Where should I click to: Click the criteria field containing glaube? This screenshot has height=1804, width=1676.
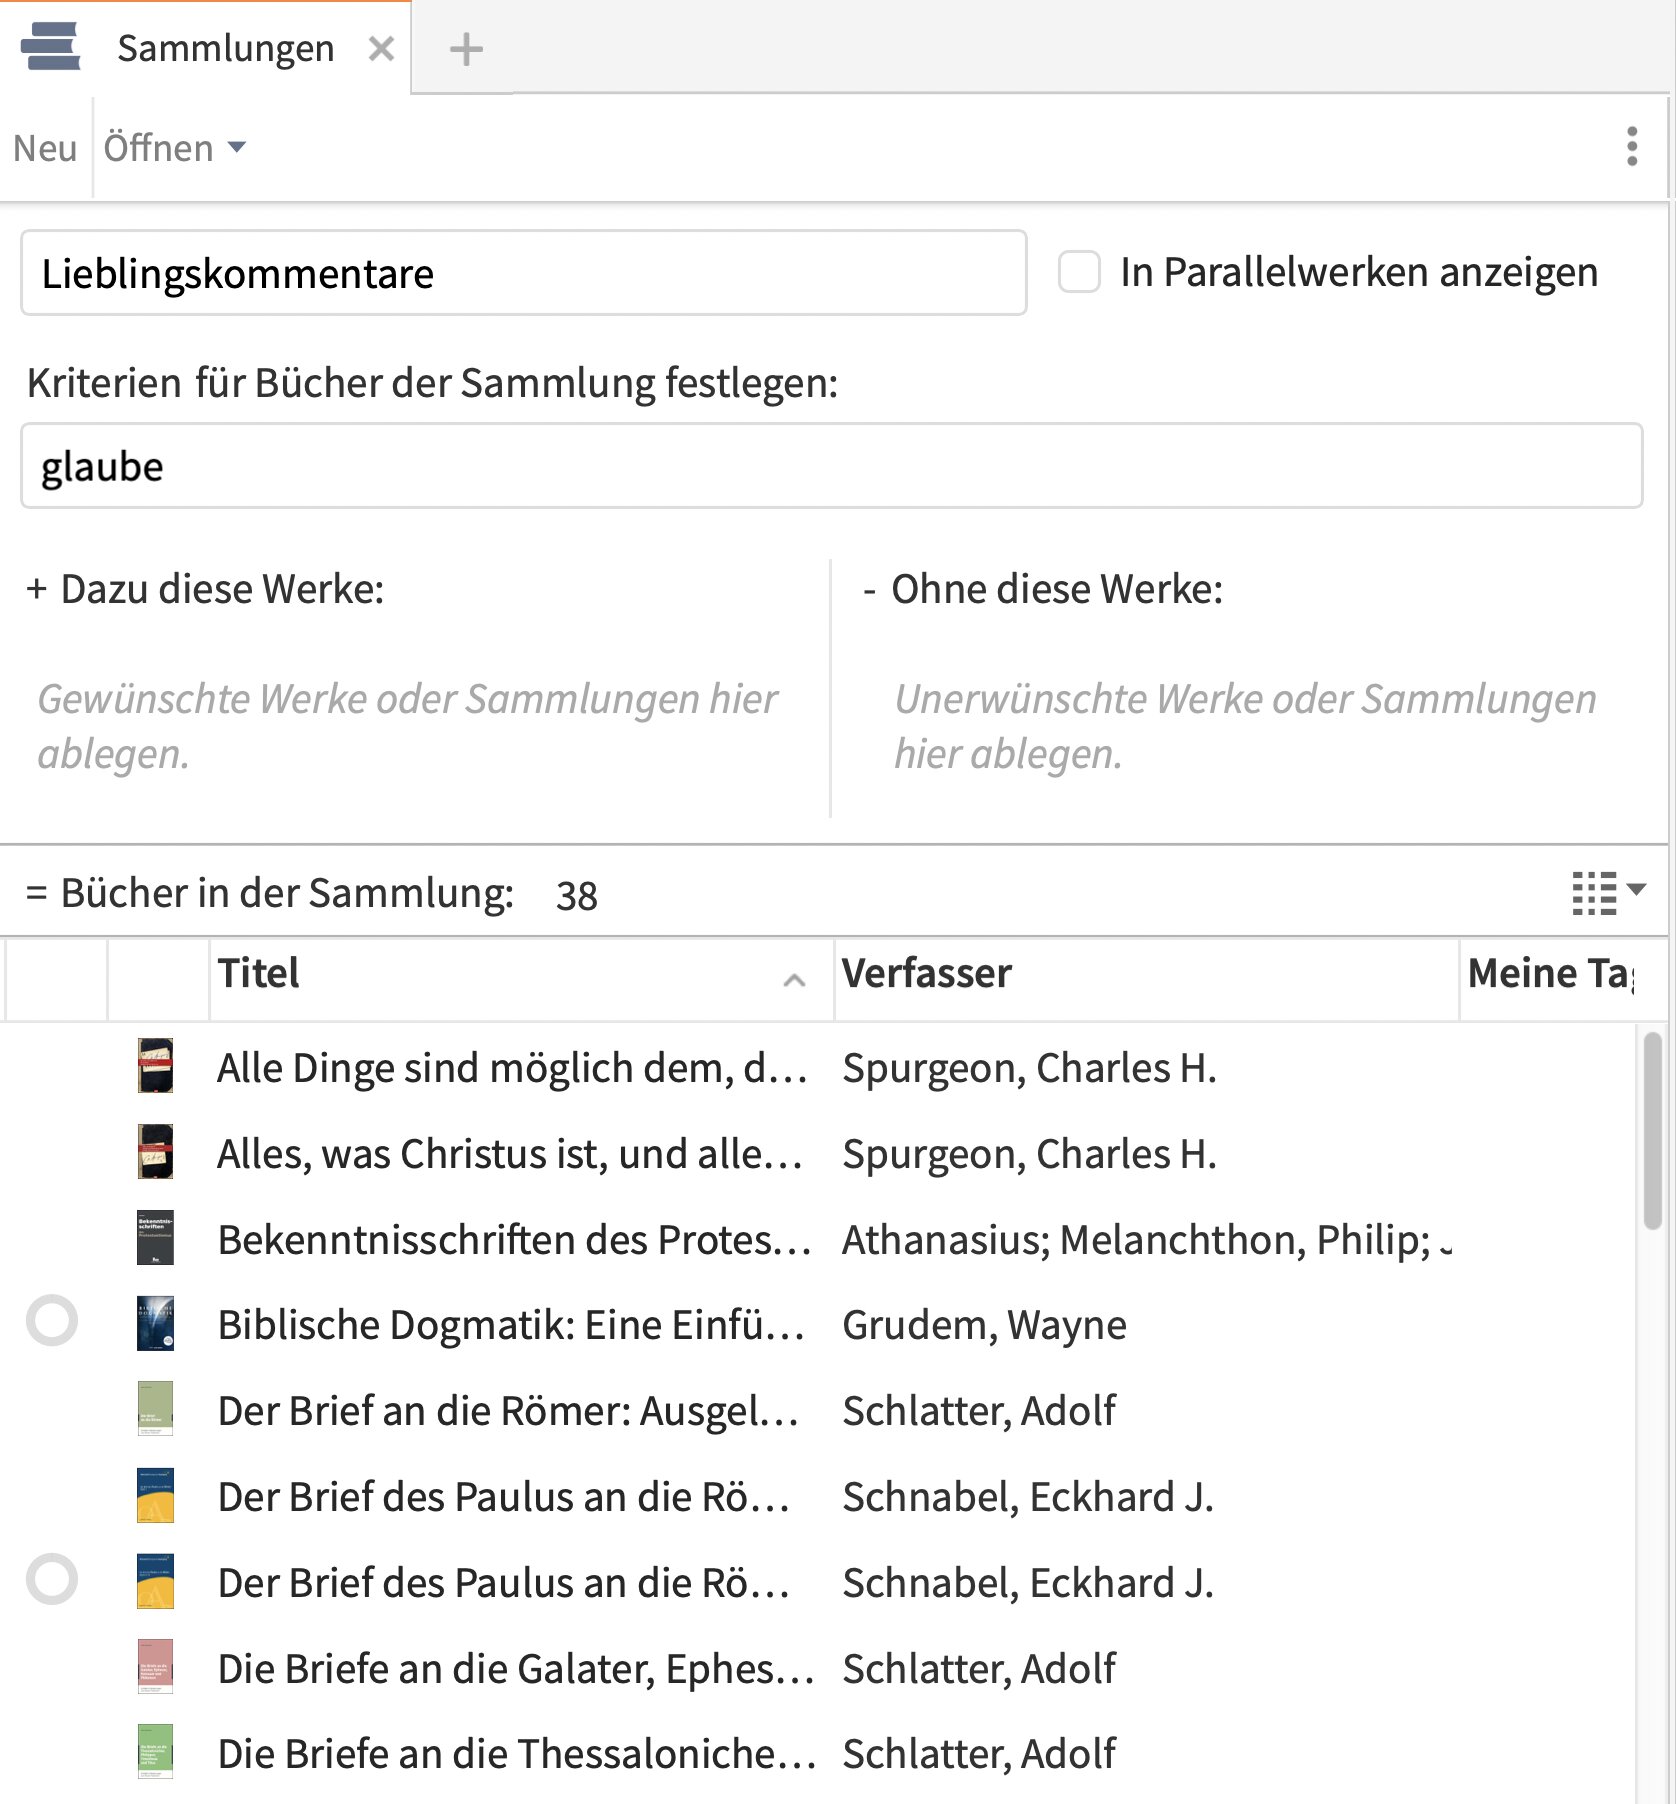click(832, 466)
